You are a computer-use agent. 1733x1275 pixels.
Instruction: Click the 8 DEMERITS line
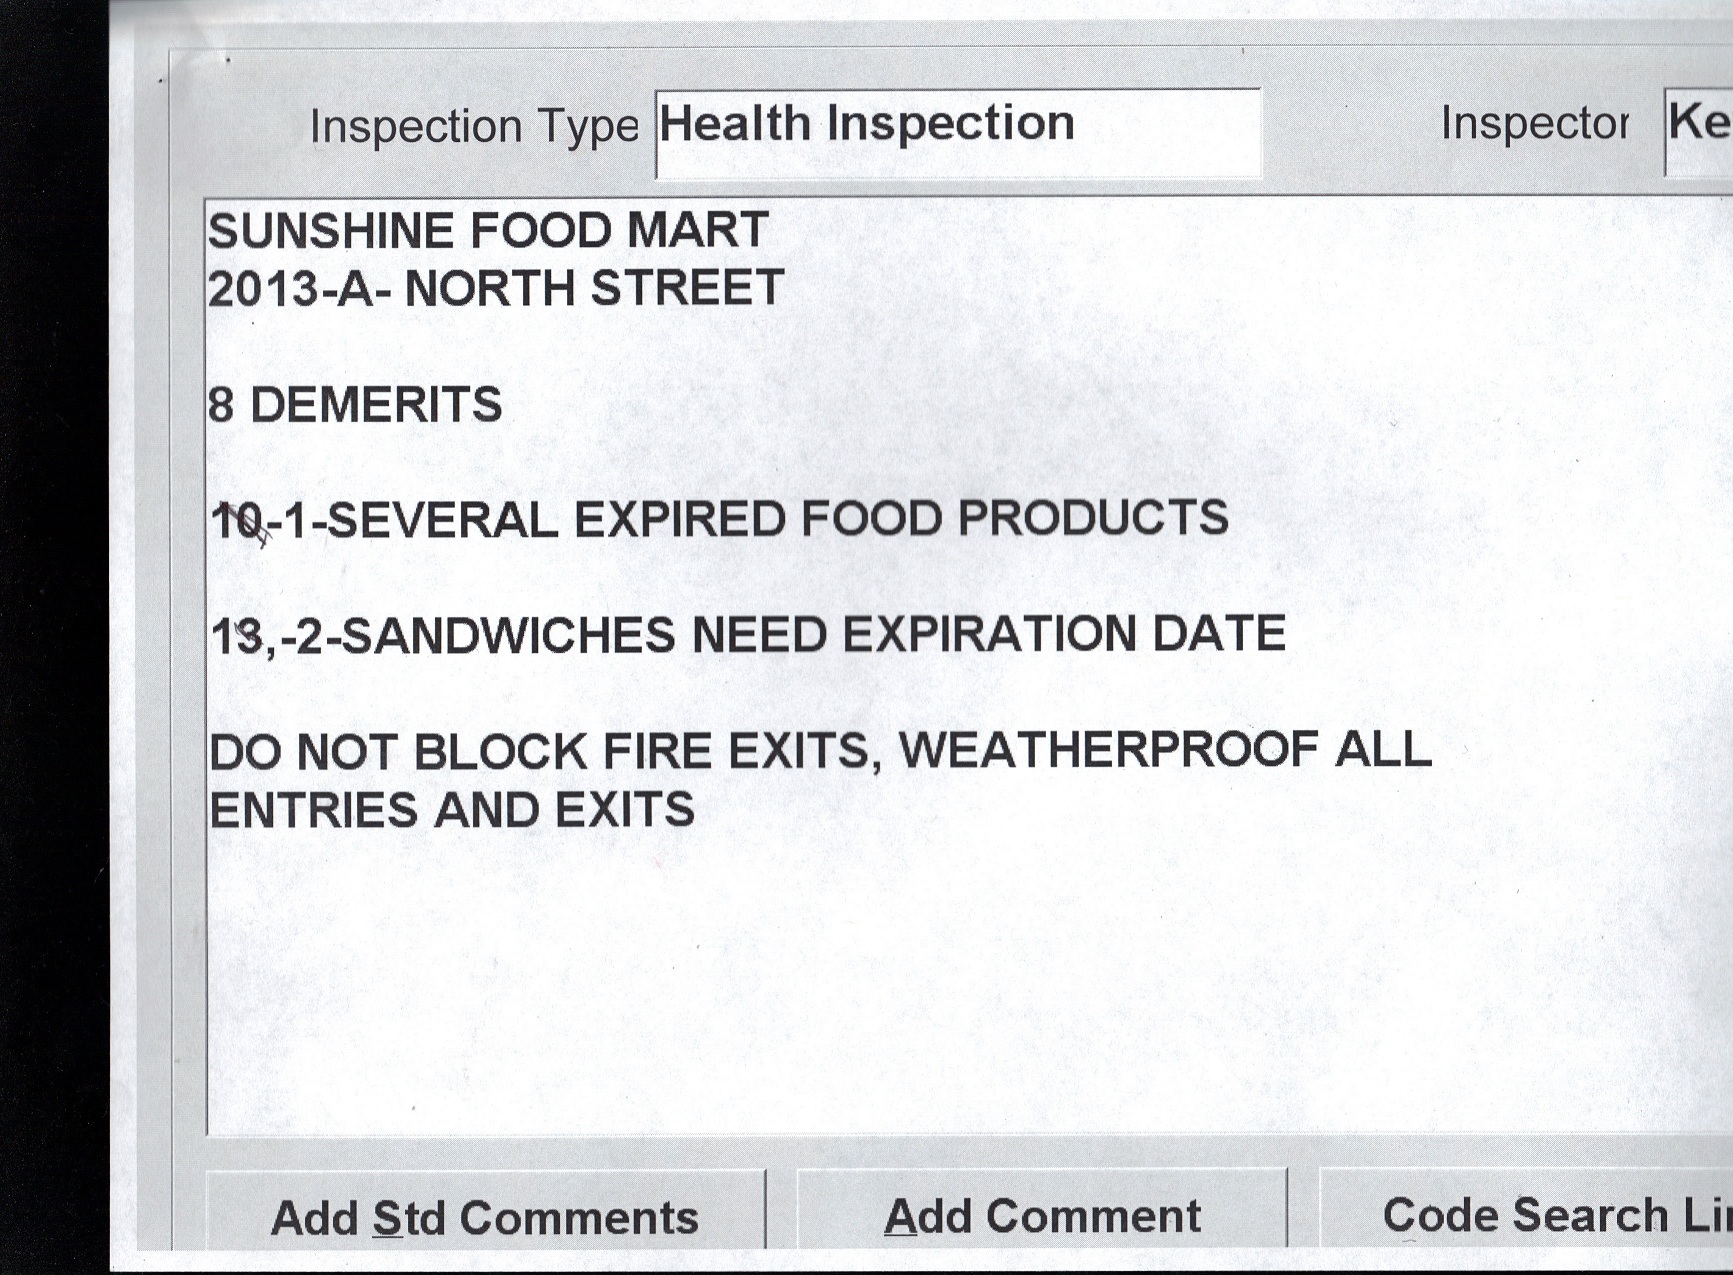(355, 405)
